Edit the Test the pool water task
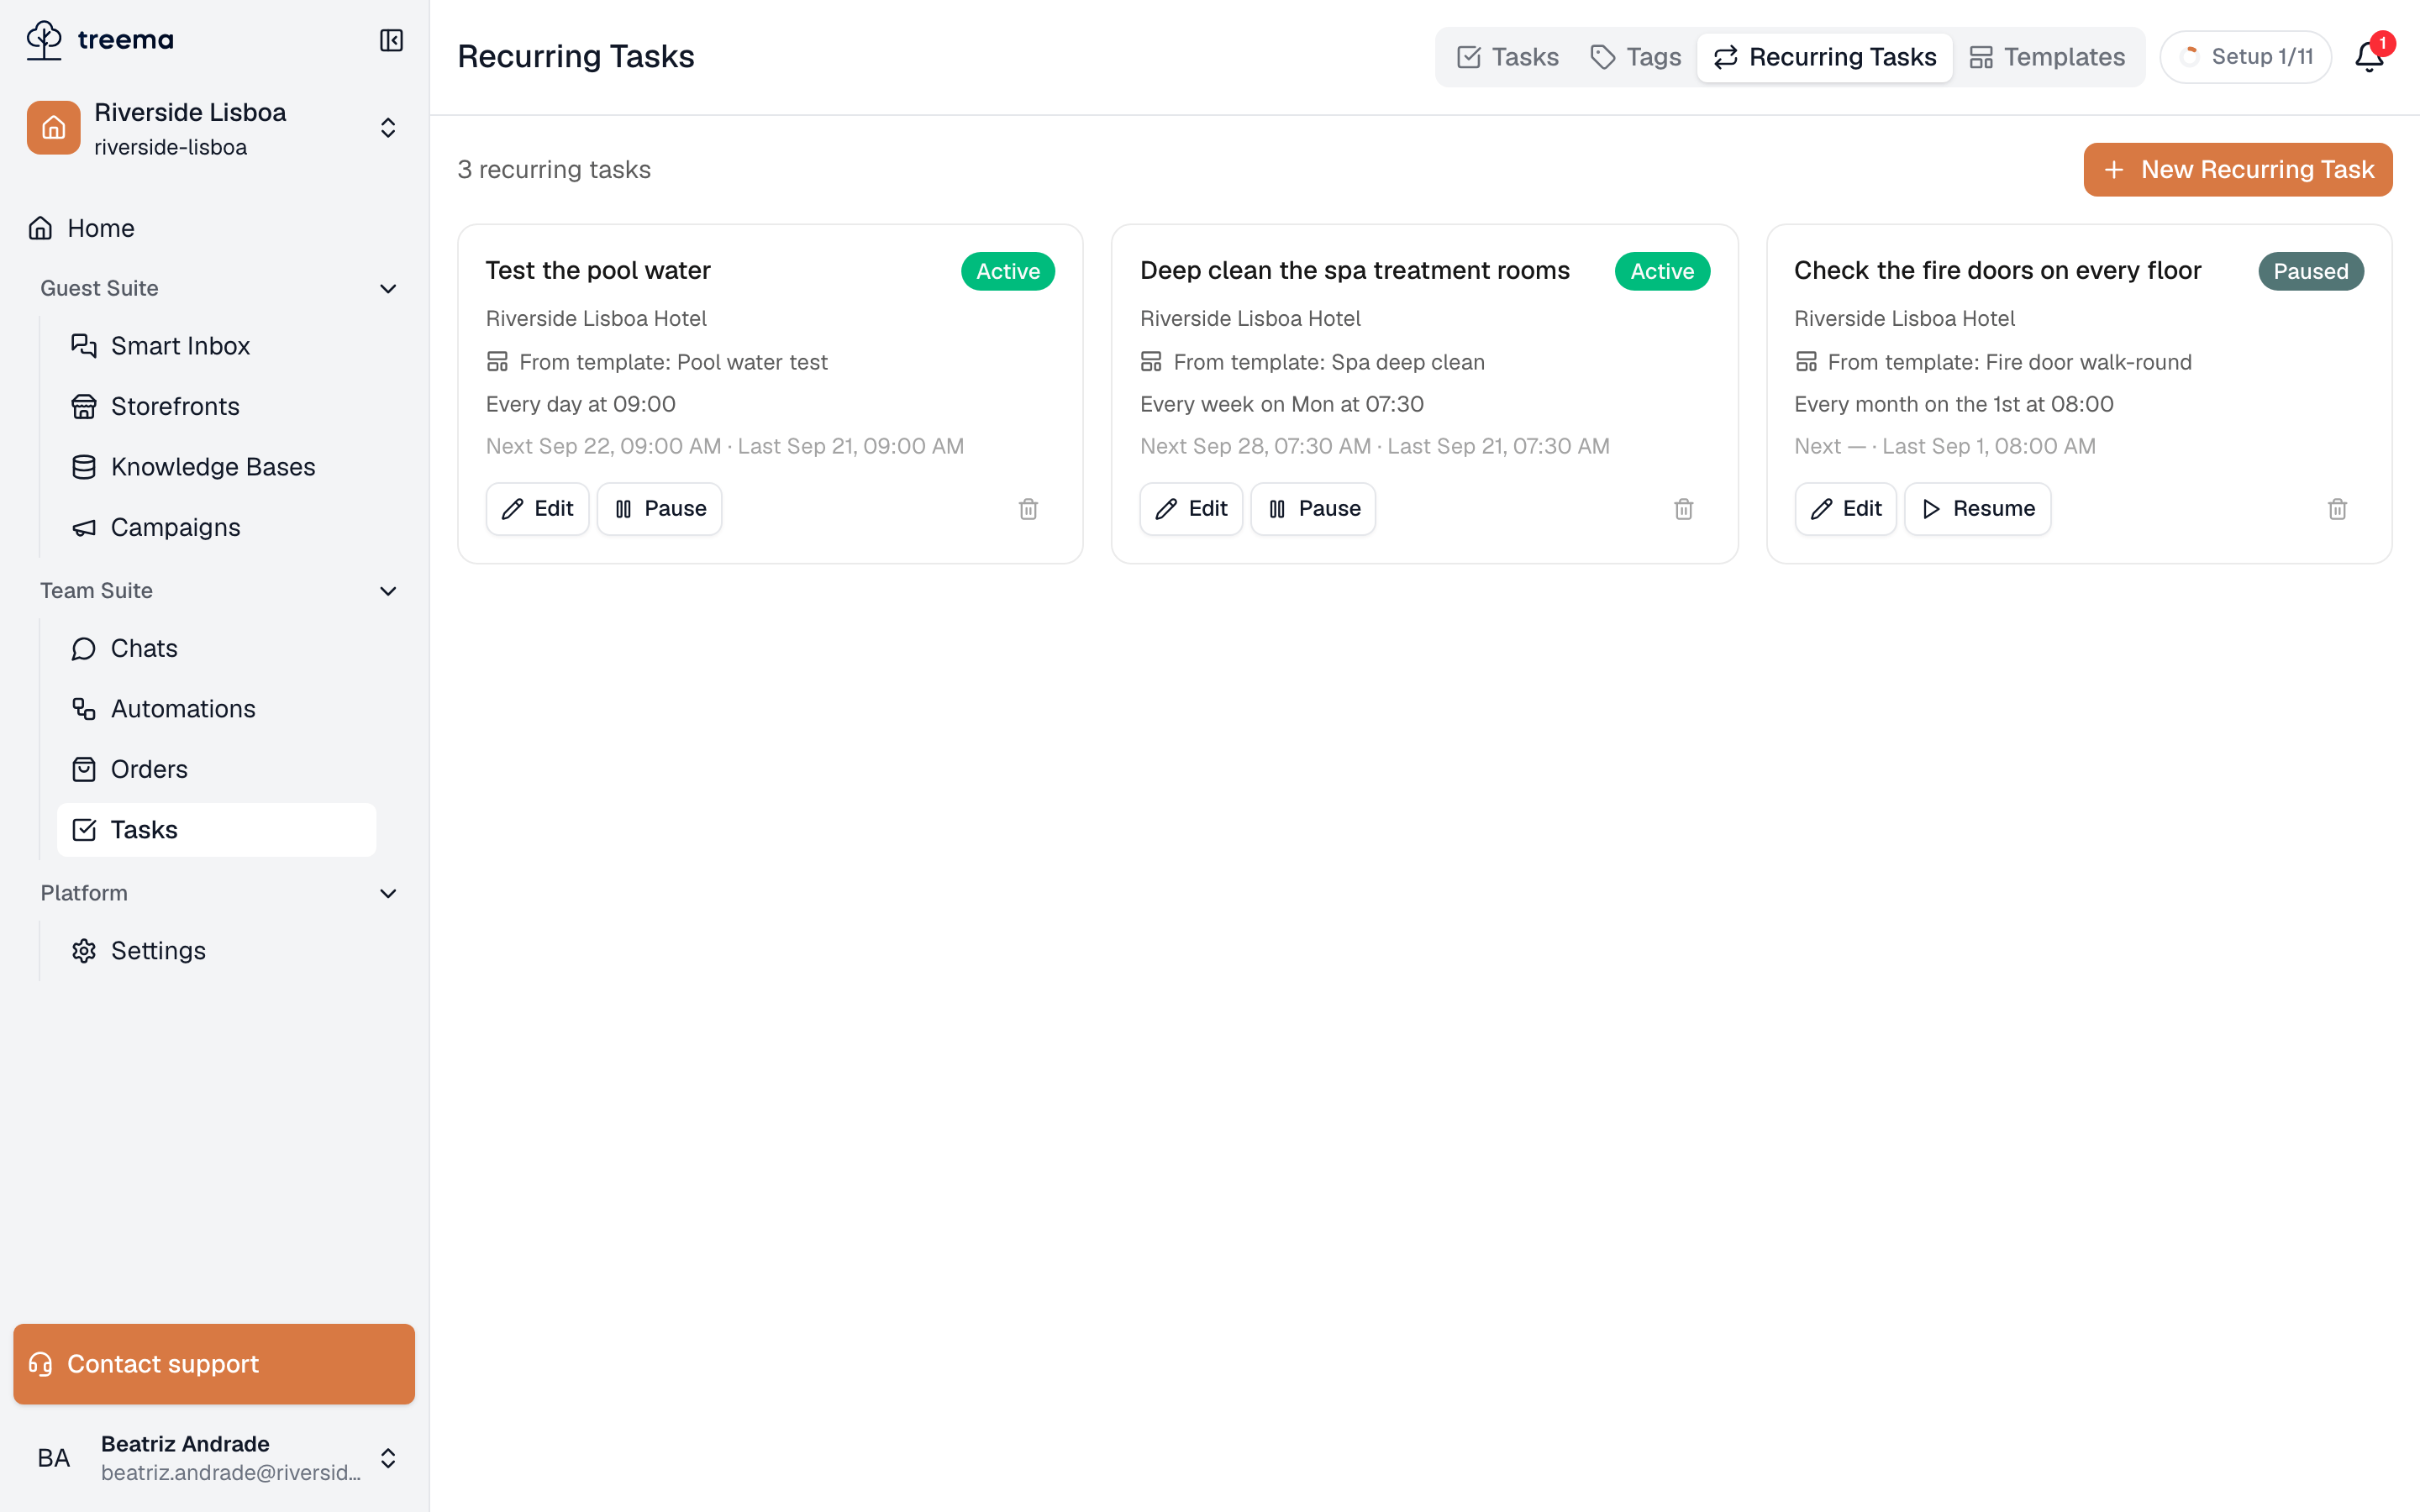This screenshot has height=1512, width=2420. tap(537, 509)
